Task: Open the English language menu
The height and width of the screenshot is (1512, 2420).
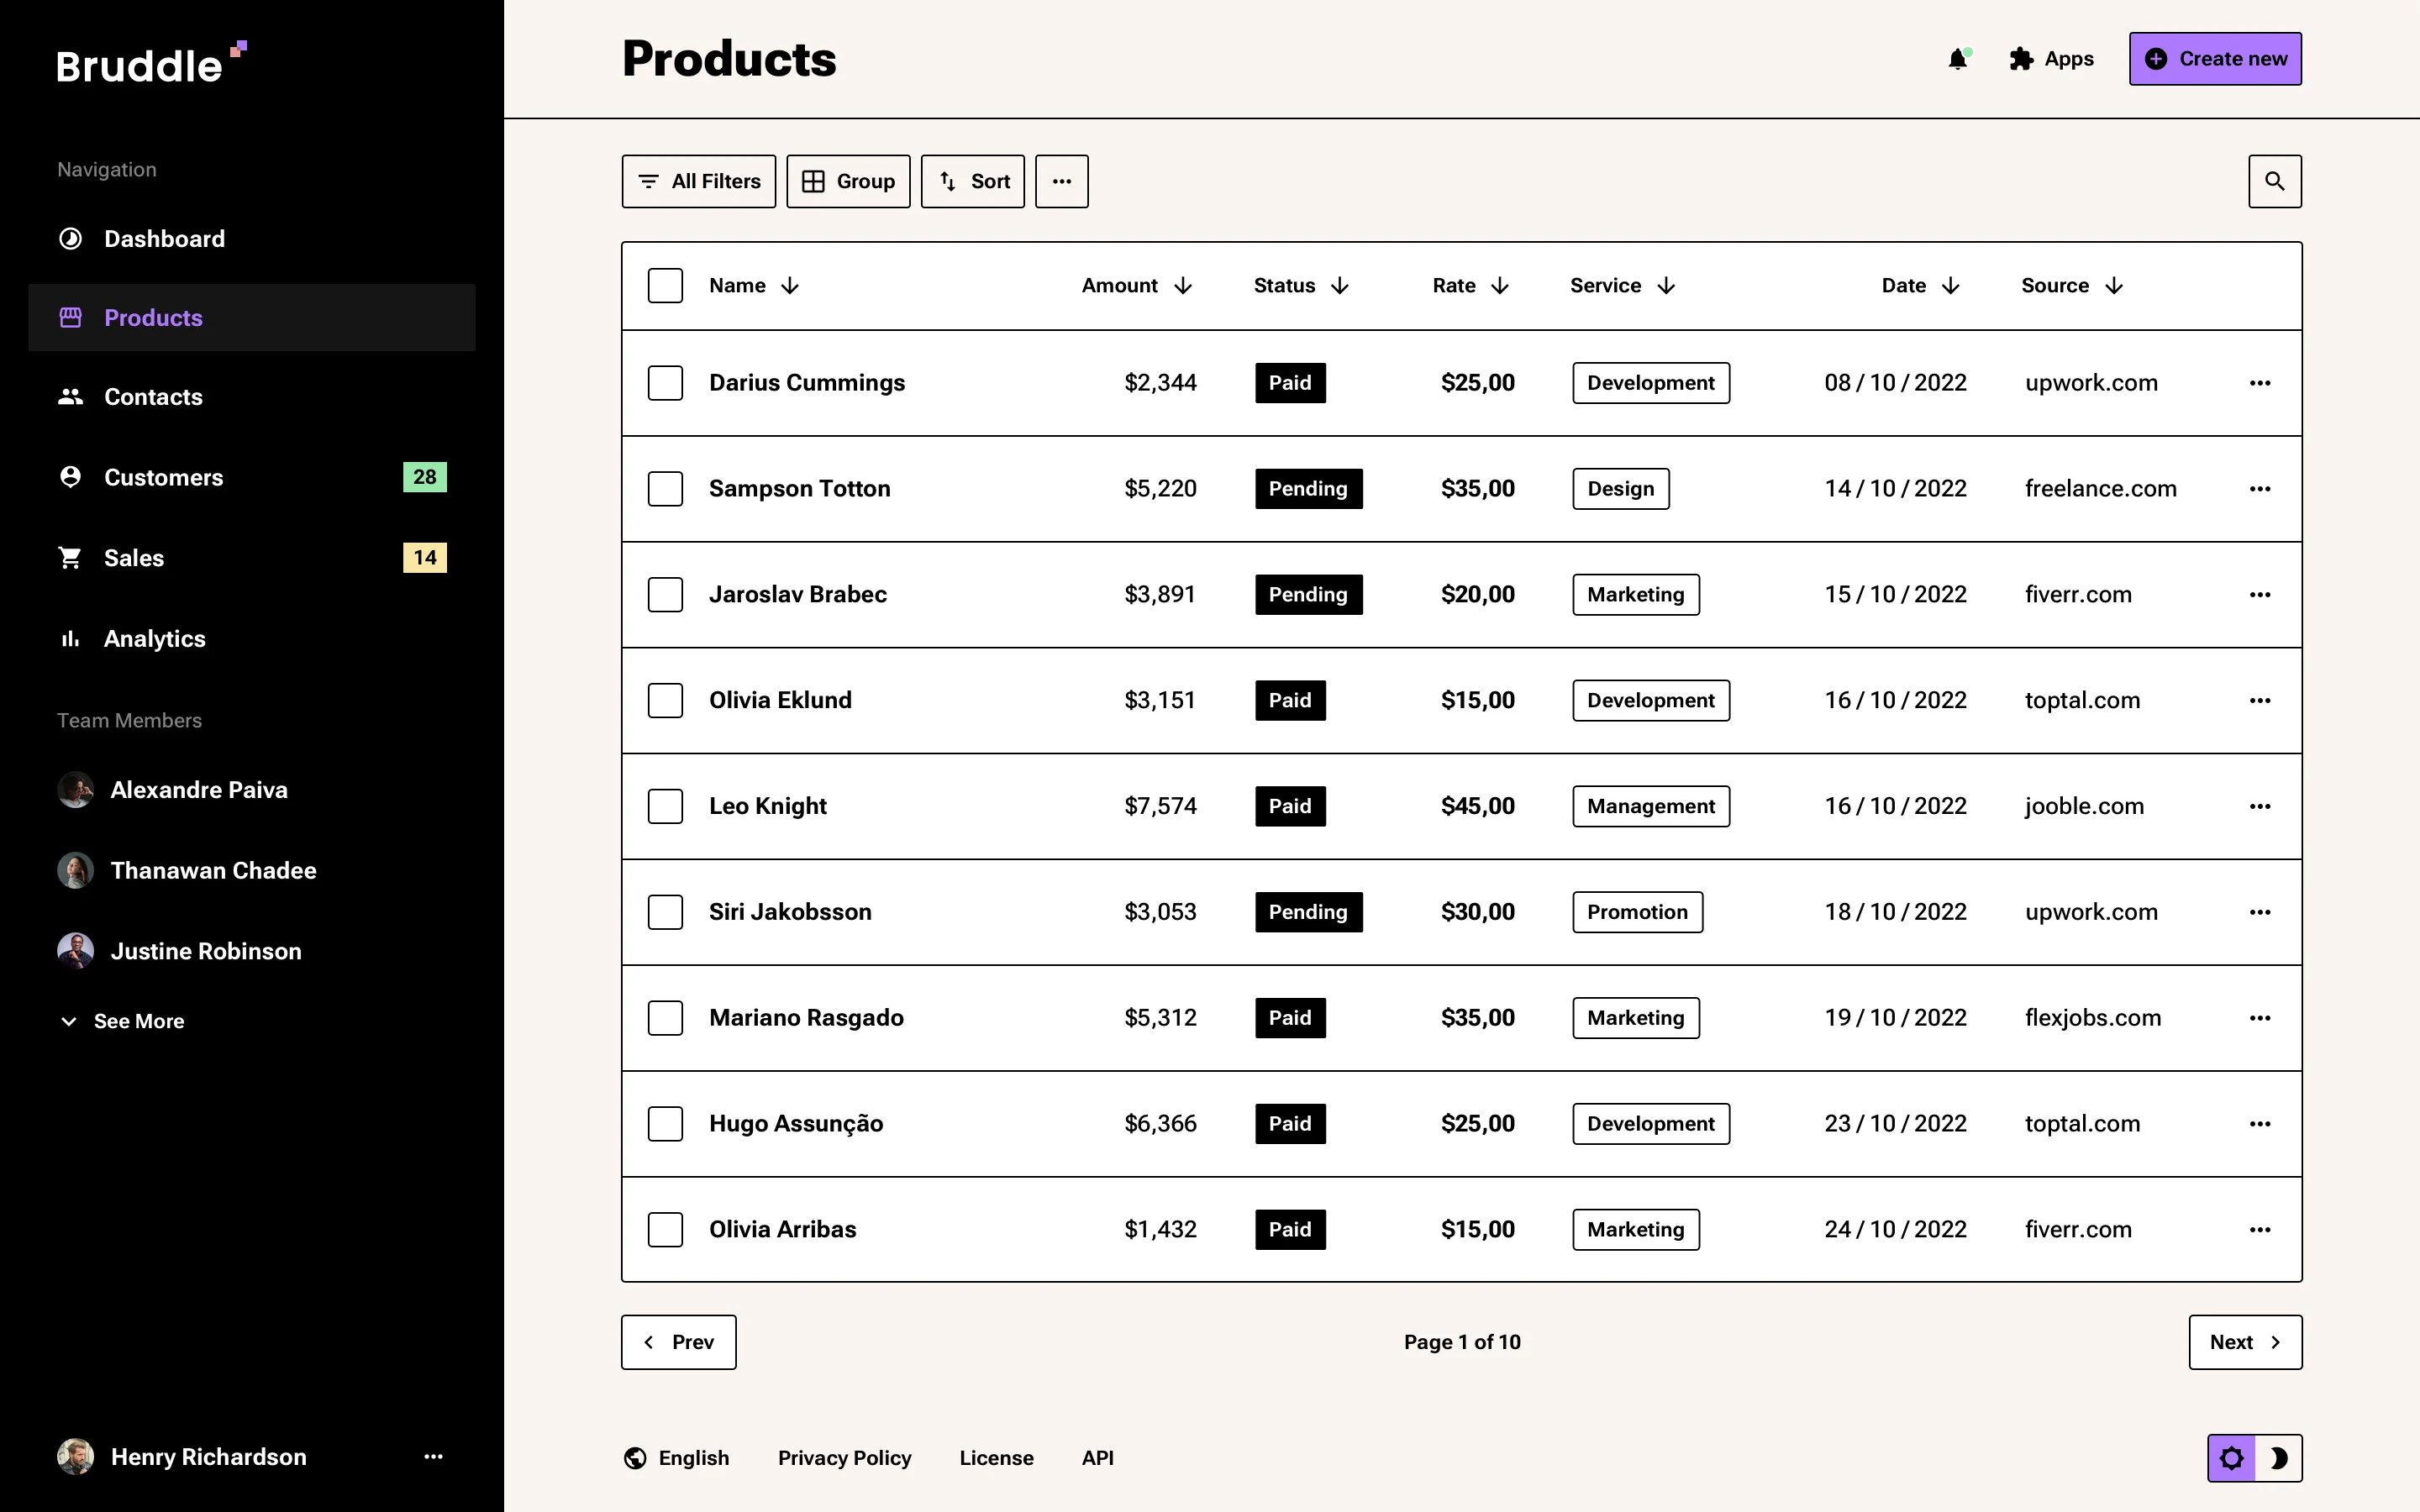Action: pyautogui.click(x=677, y=1457)
